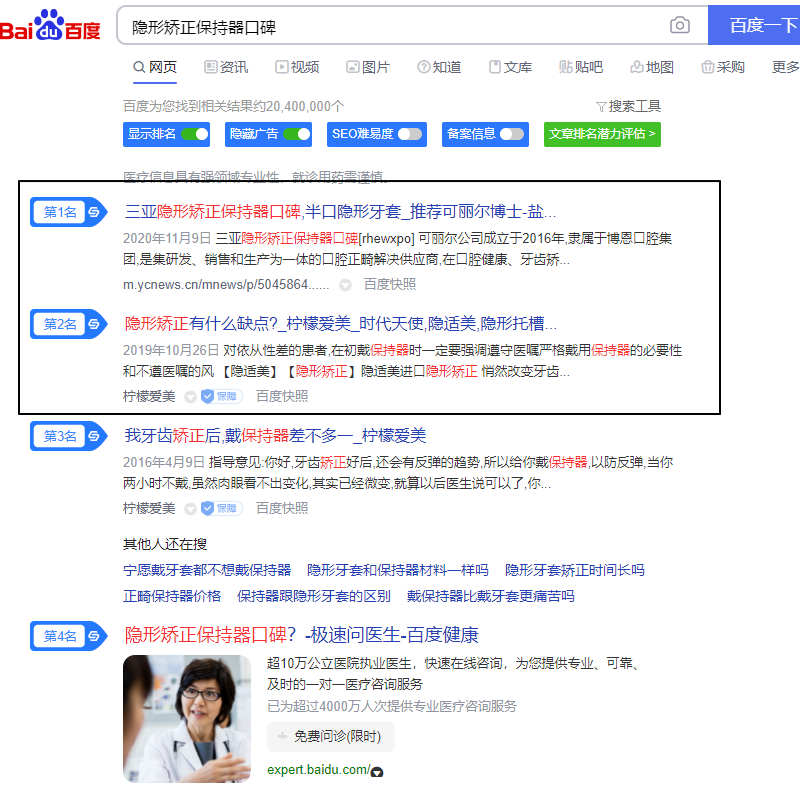Open 百度快照 for first result
This screenshot has width=800, height=800.
click(x=390, y=285)
